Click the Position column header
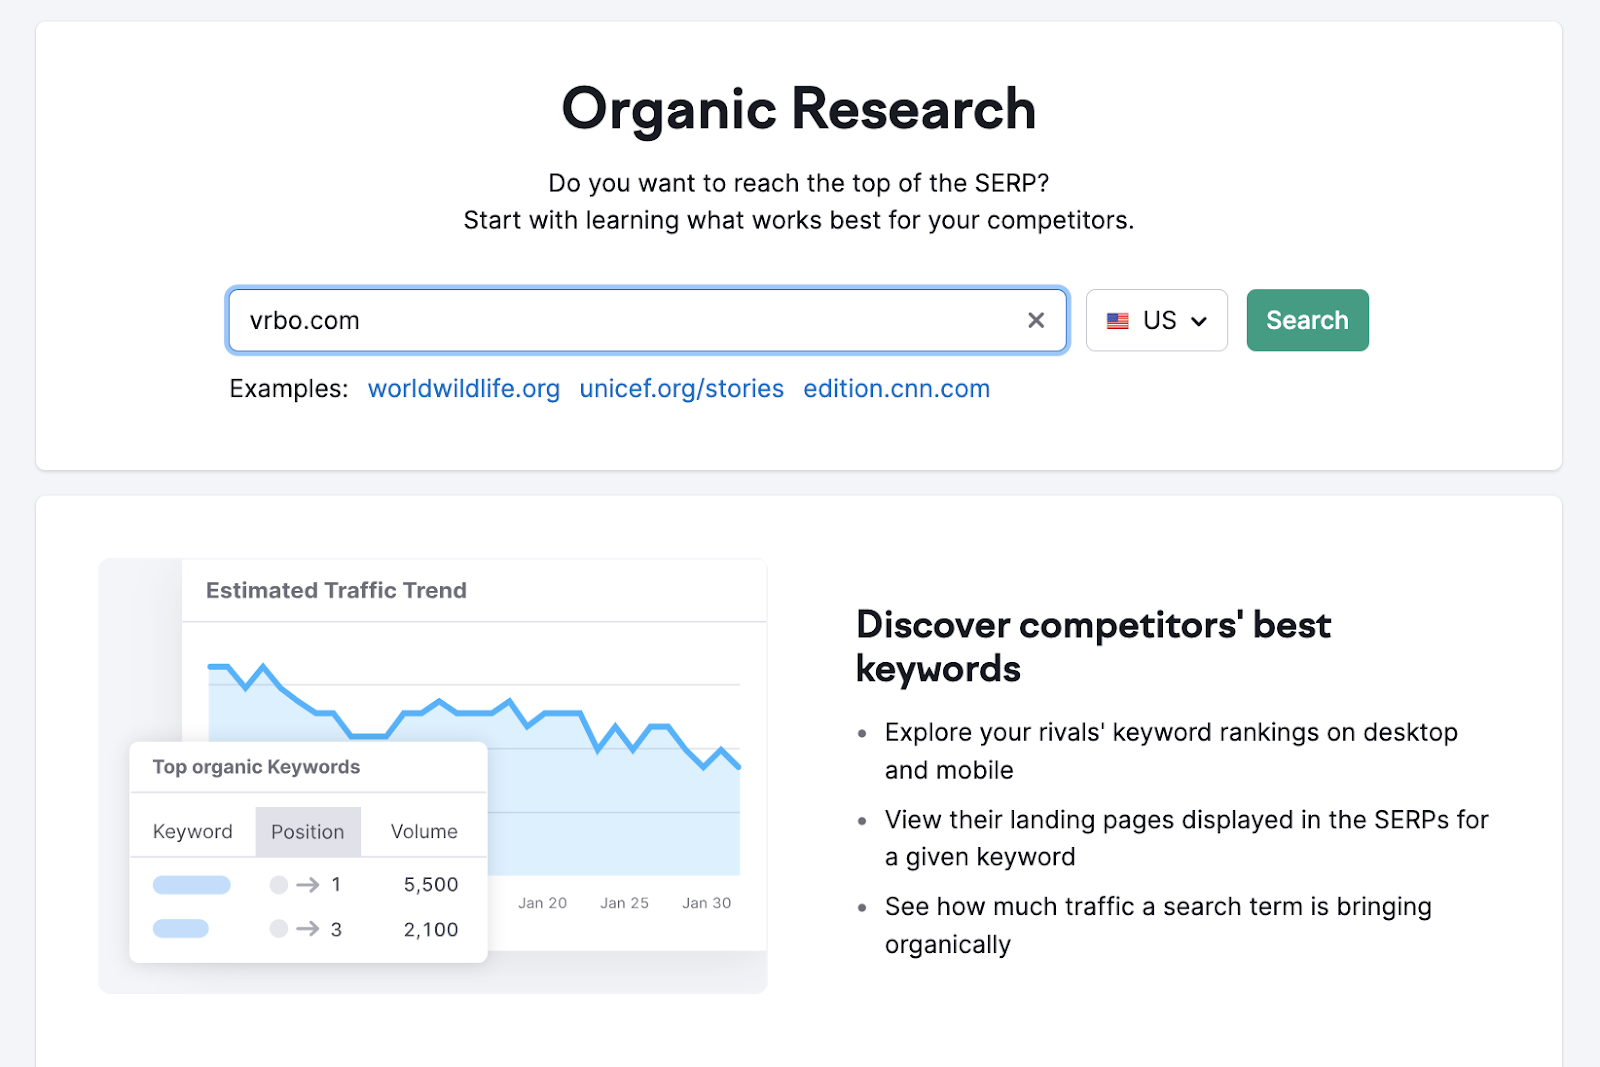 point(307,832)
